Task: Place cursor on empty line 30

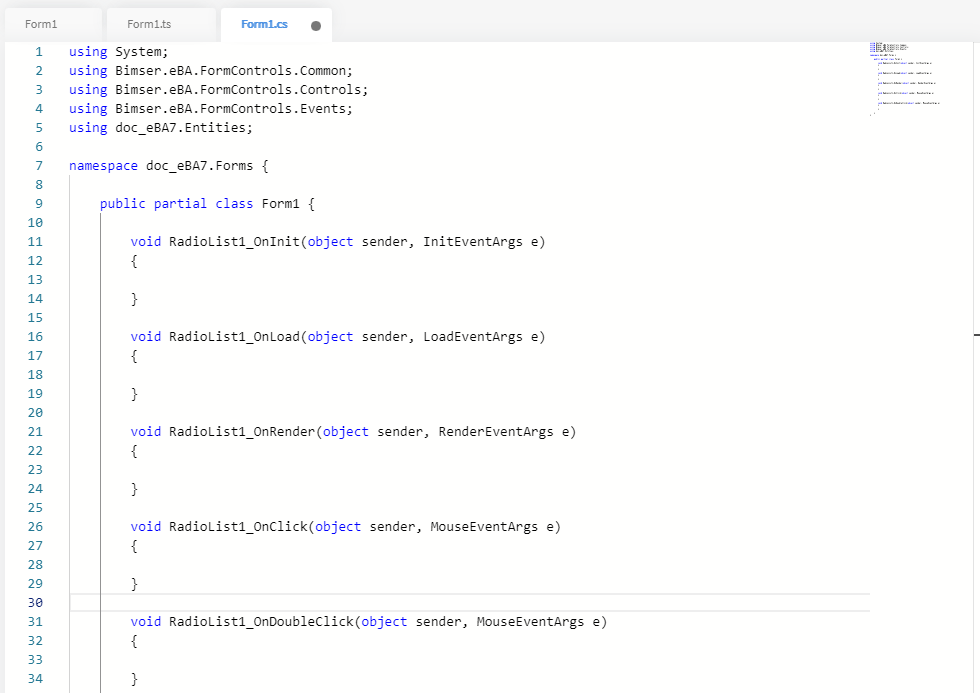Action: pyautogui.click(x=400, y=603)
